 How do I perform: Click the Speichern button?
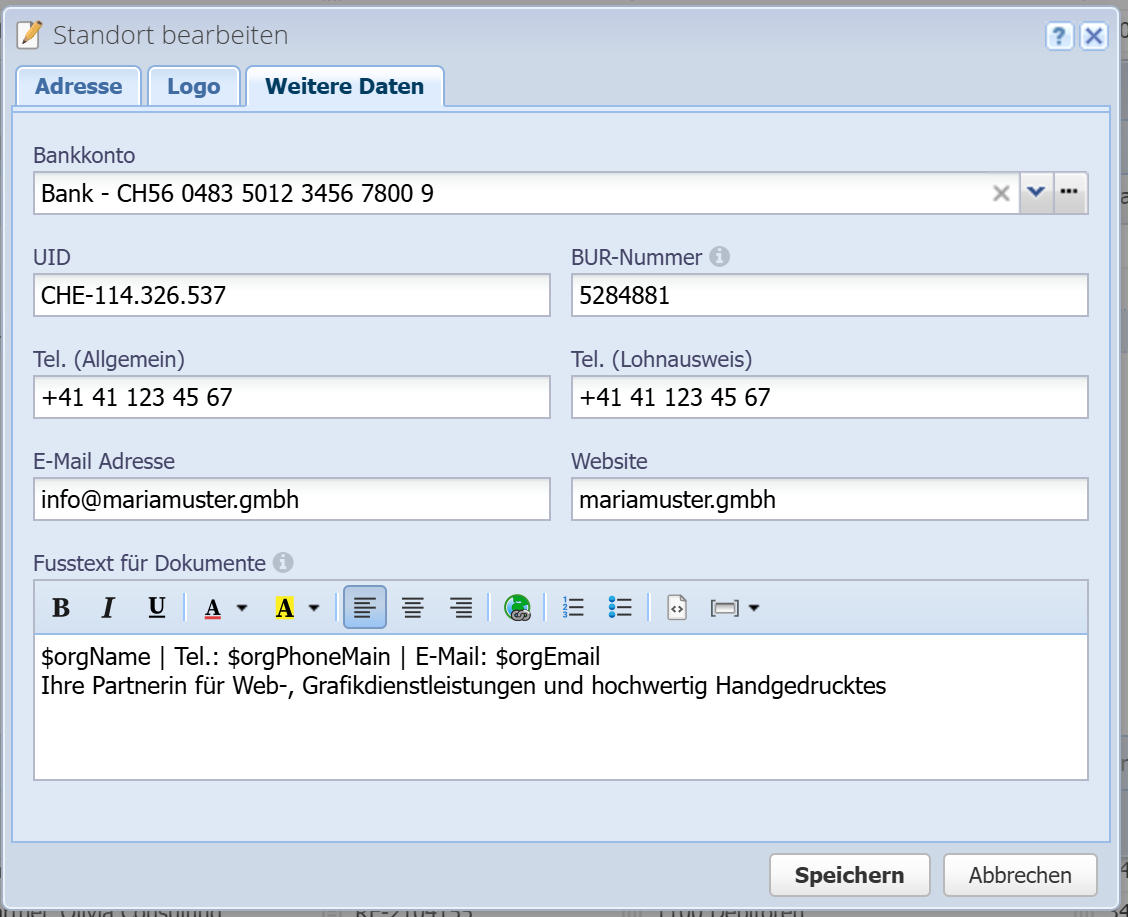click(x=849, y=875)
